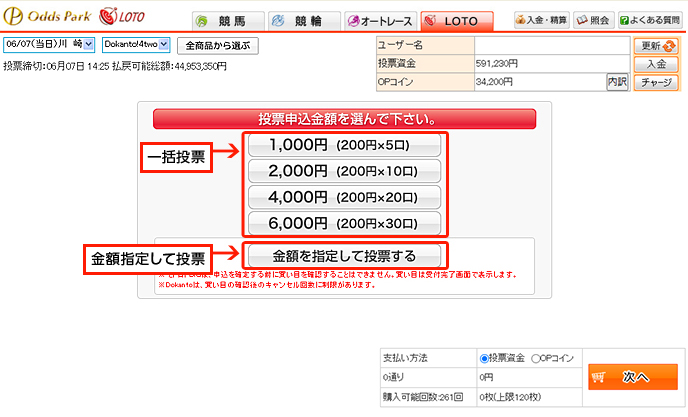688x417 pixels.
Task: Open the 競輪 keirin tab
Action: (304, 21)
